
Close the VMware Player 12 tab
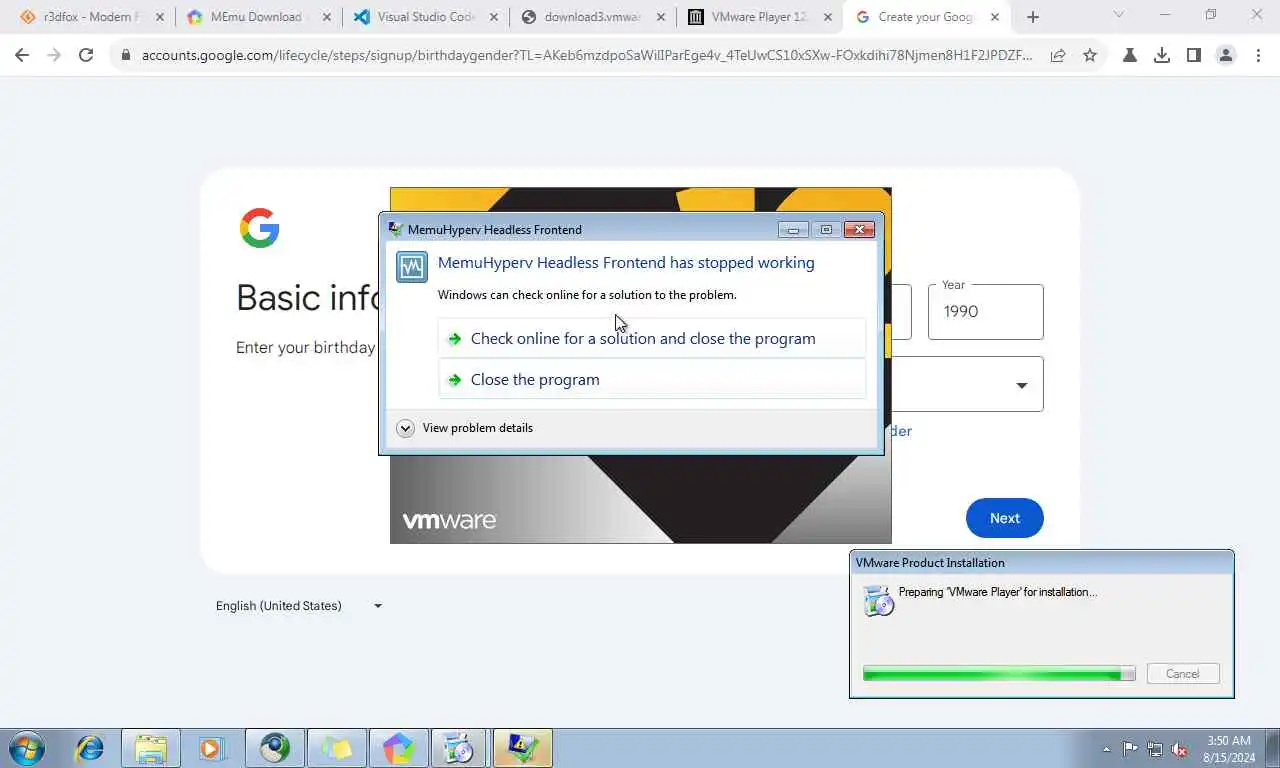(828, 17)
